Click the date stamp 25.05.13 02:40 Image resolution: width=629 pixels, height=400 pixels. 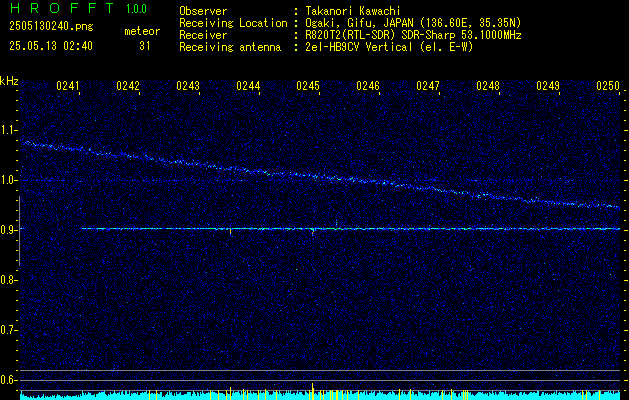pos(51,46)
